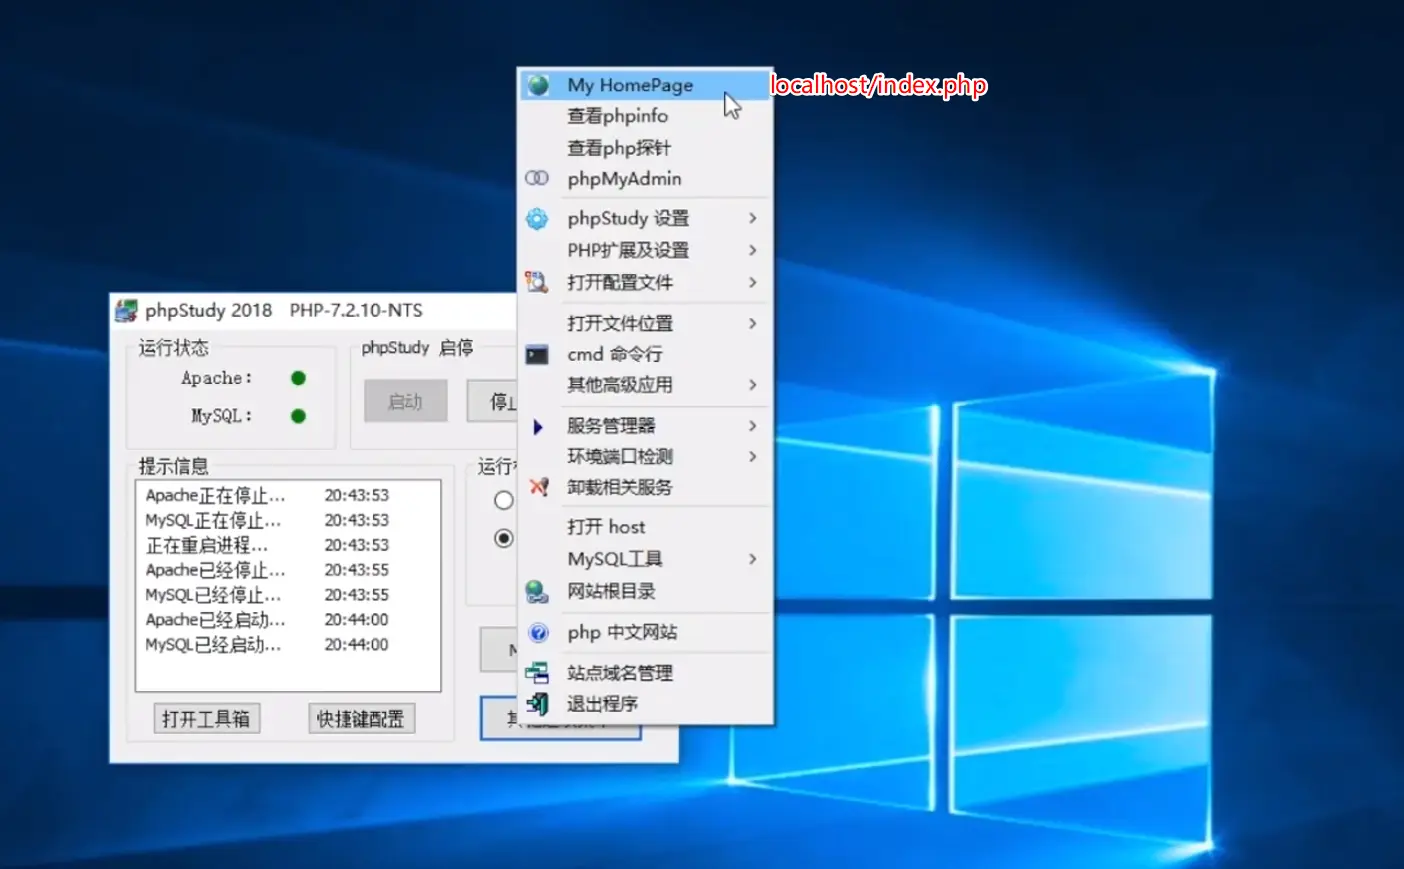Select 卸载相关服务 menu entry
1404x869 pixels.
(x=645, y=487)
